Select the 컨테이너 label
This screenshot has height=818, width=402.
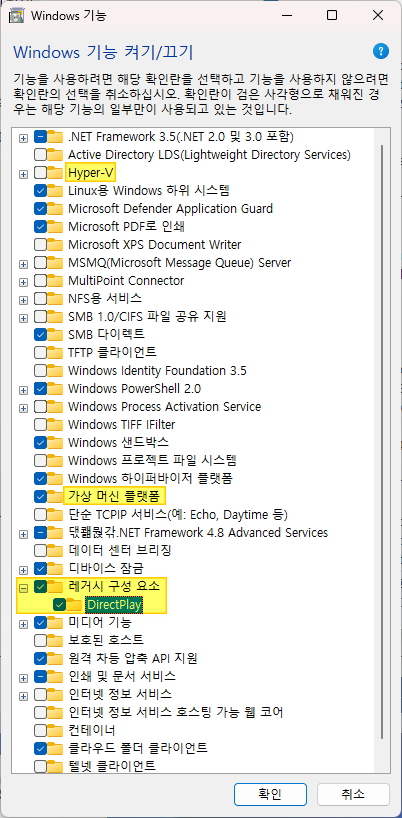point(92,730)
